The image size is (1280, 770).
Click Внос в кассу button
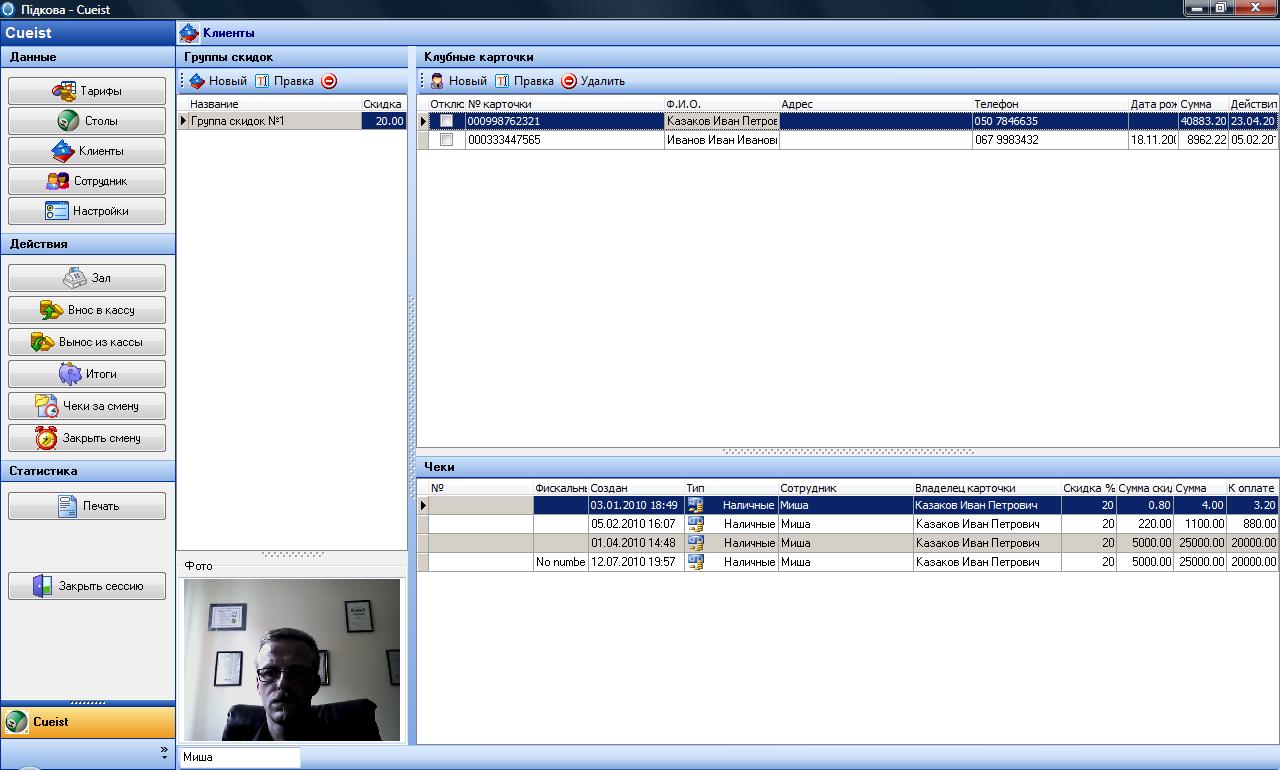pyautogui.click(x=87, y=310)
